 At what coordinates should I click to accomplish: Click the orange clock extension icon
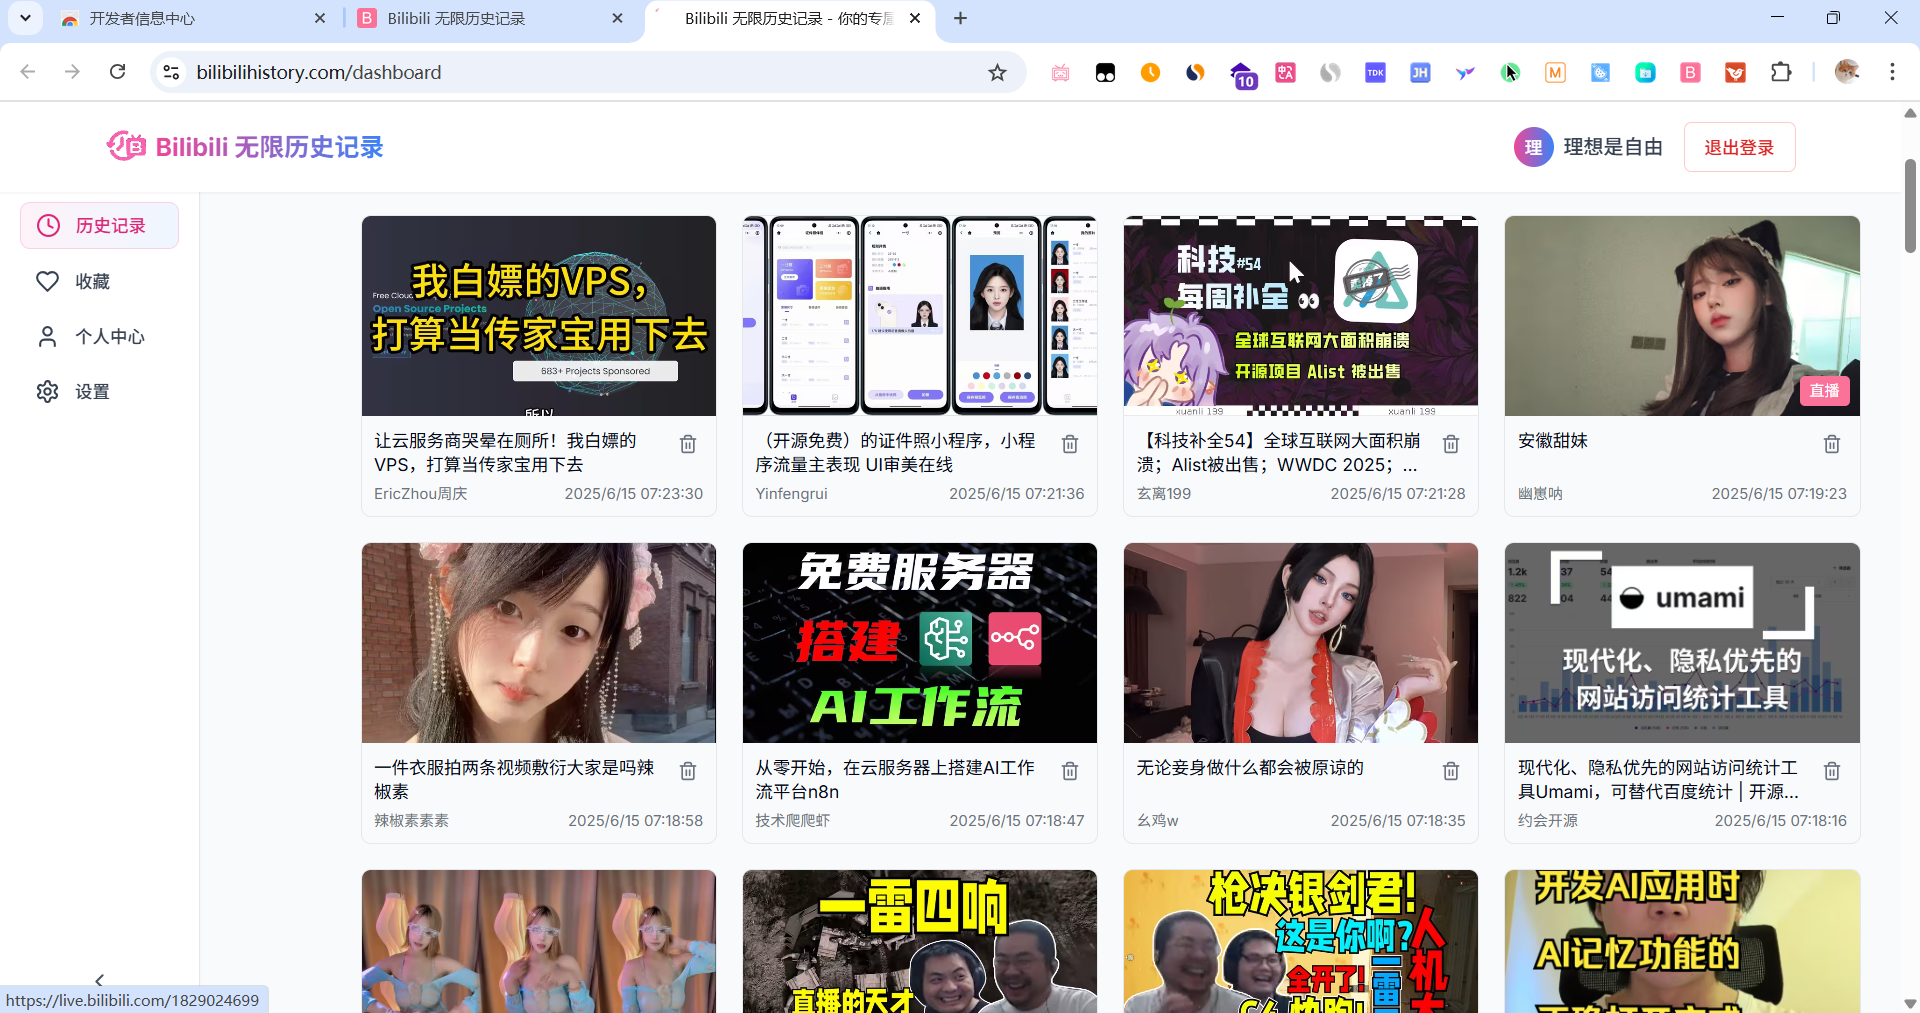(x=1150, y=72)
